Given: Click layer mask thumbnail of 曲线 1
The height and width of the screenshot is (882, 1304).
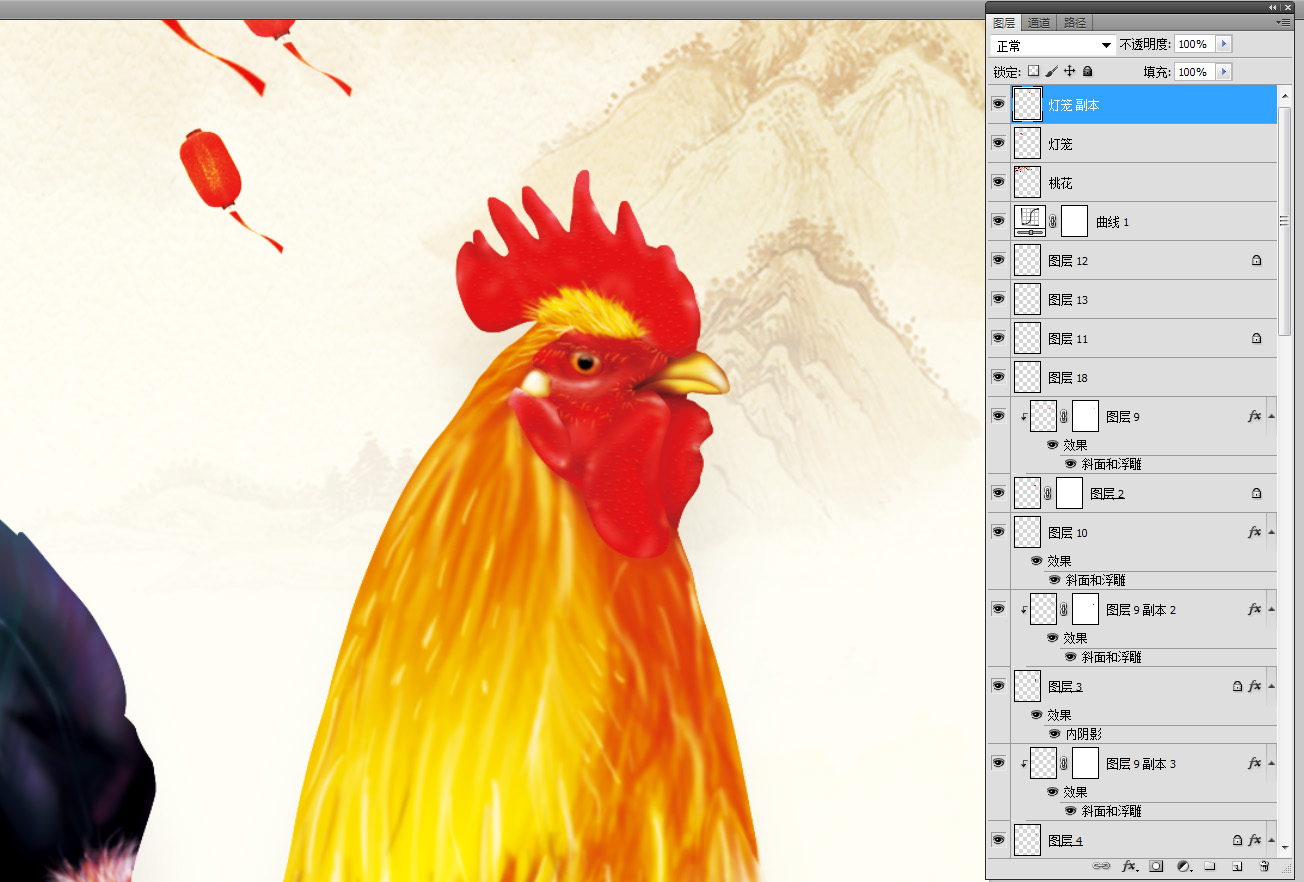Looking at the screenshot, I should pos(1074,221).
